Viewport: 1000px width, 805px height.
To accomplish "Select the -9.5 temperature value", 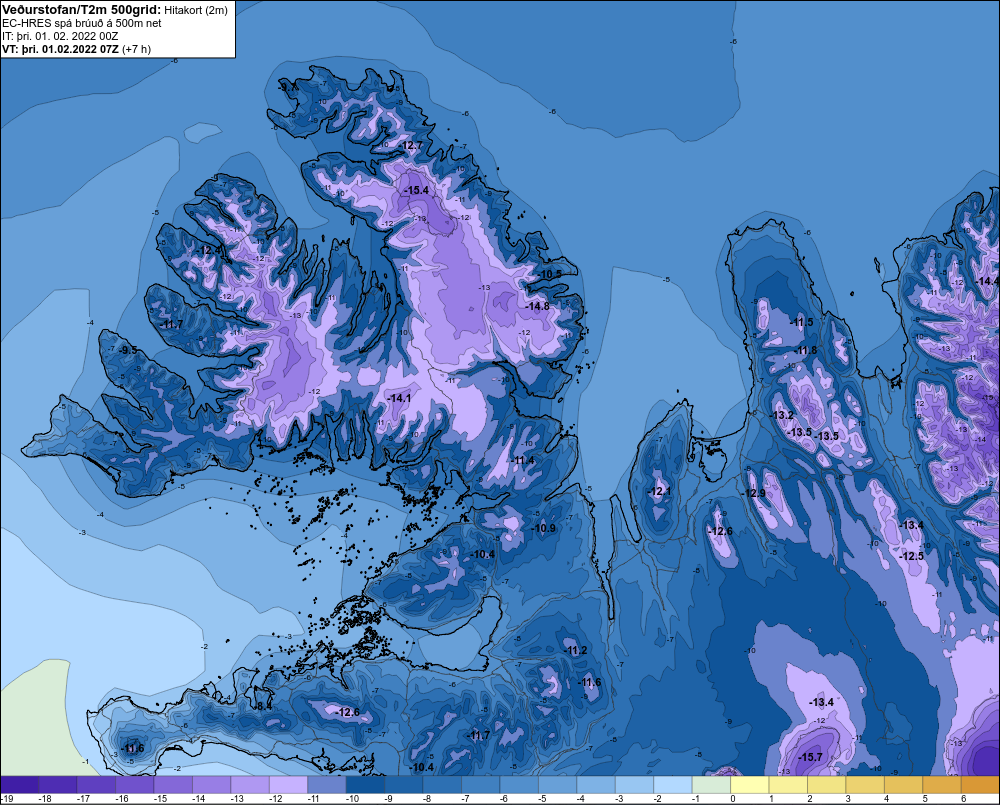I will (x=128, y=350).
